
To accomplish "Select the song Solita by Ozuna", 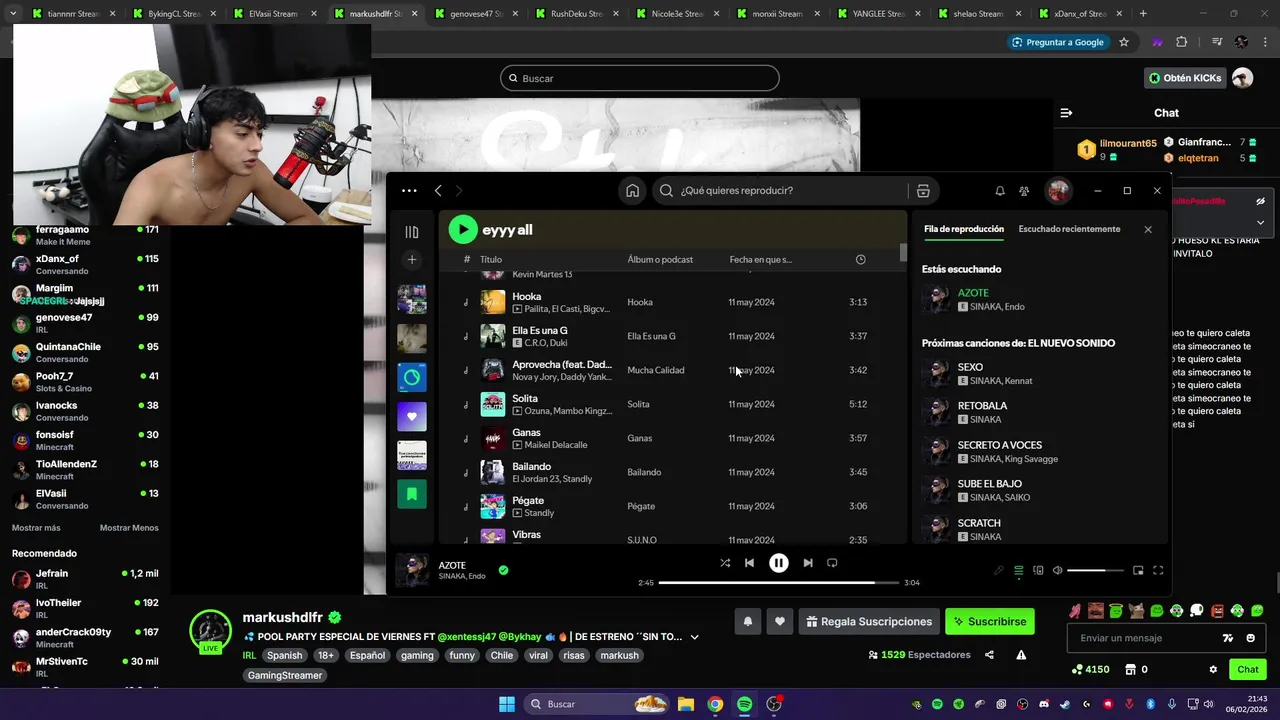I will 673,404.
